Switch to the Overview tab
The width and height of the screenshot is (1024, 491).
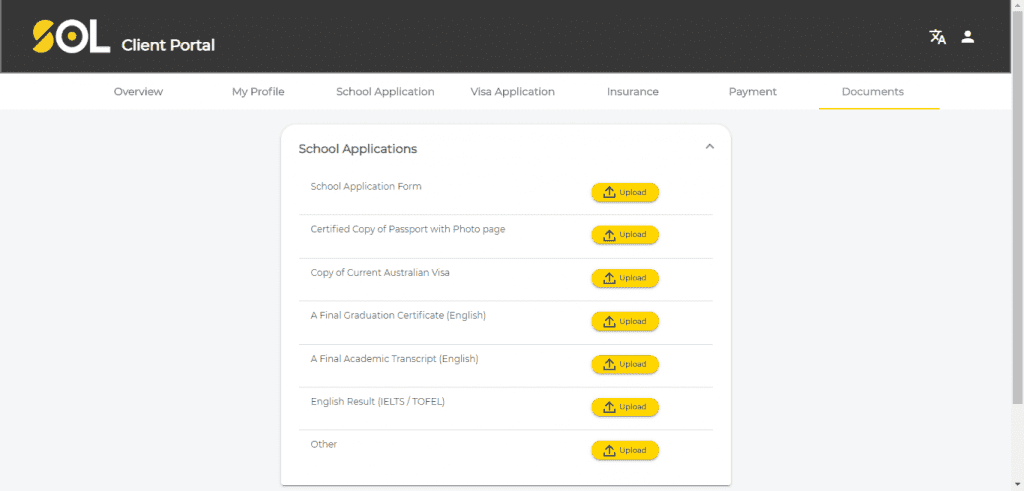coord(138,92)
